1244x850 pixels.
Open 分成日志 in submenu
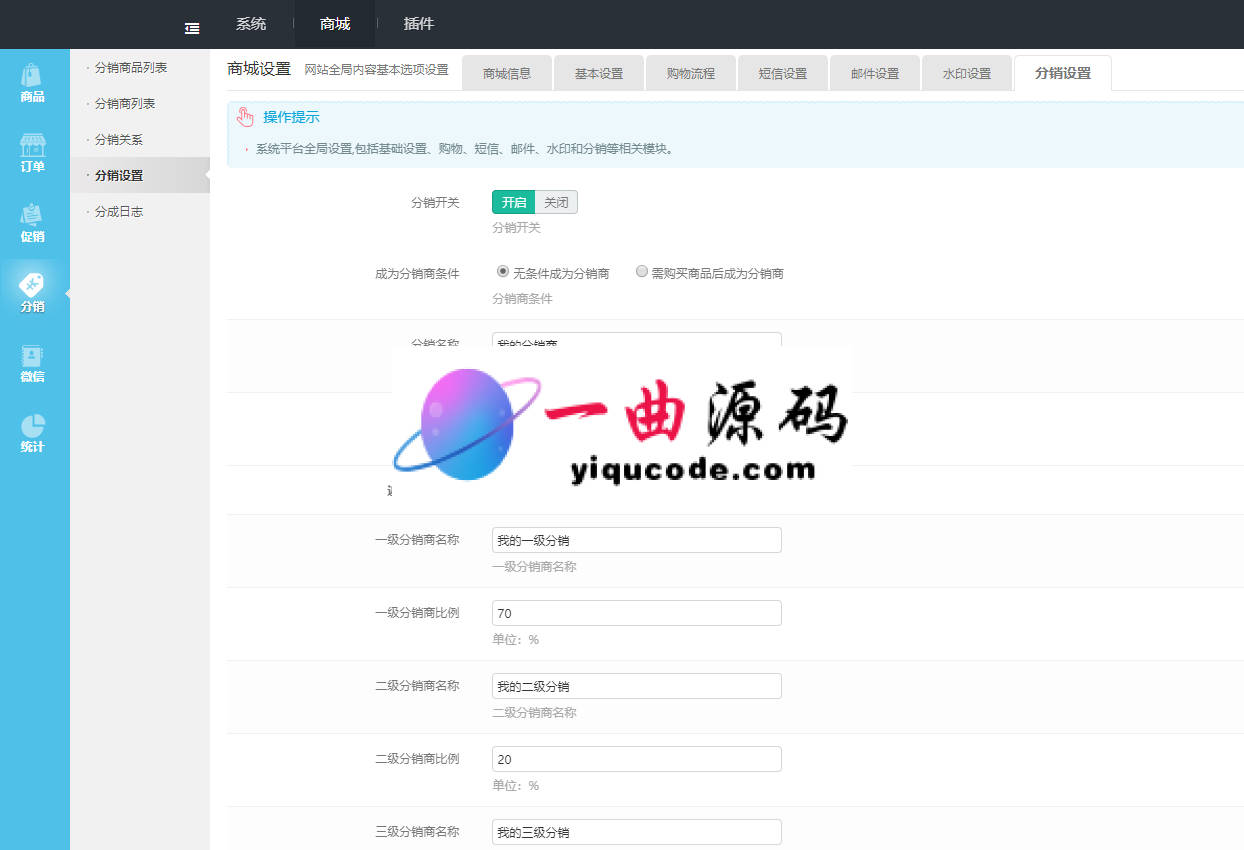point(119,212)
